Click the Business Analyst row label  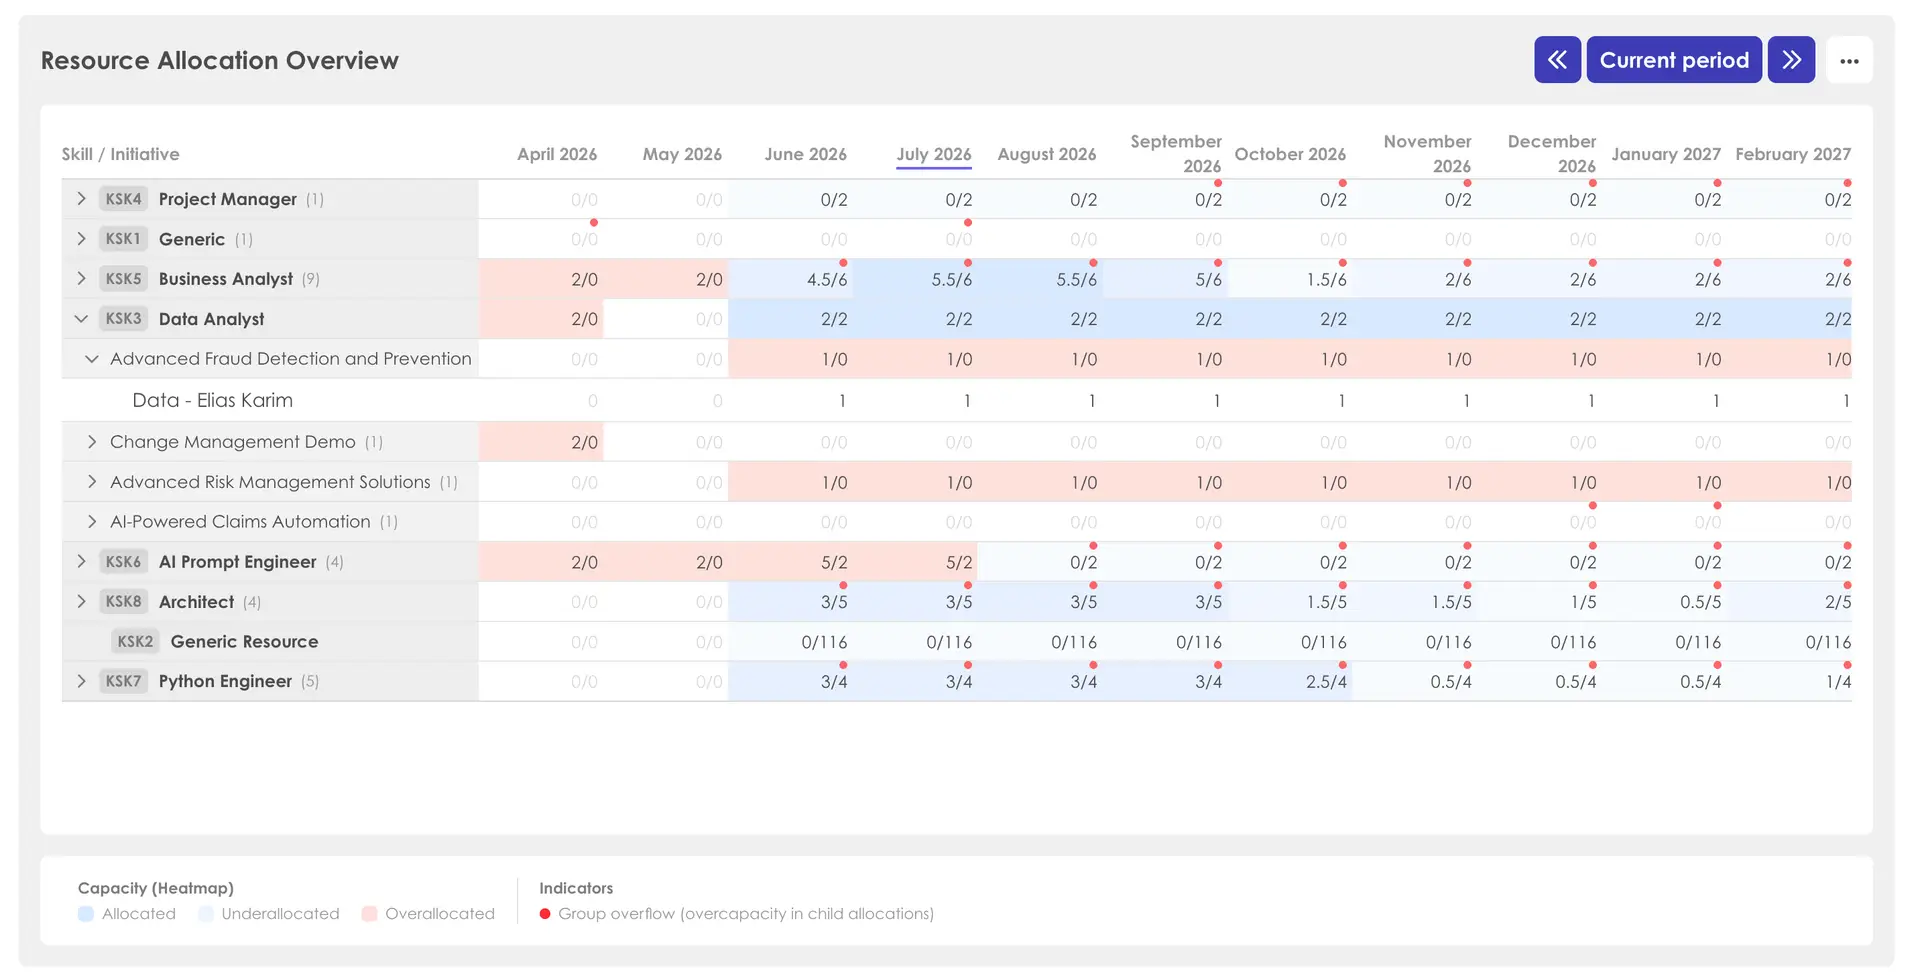point(226,279)
